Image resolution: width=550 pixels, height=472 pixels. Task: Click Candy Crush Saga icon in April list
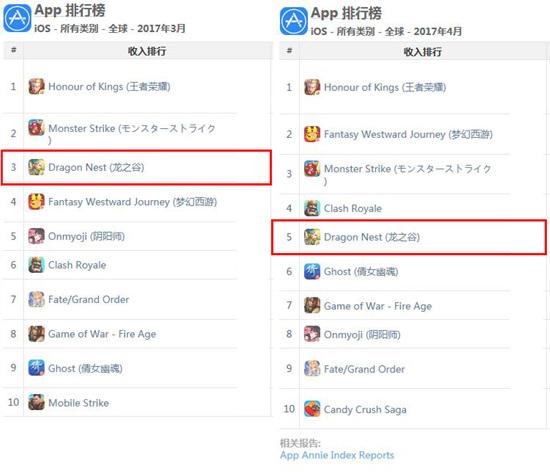(312, 409)
